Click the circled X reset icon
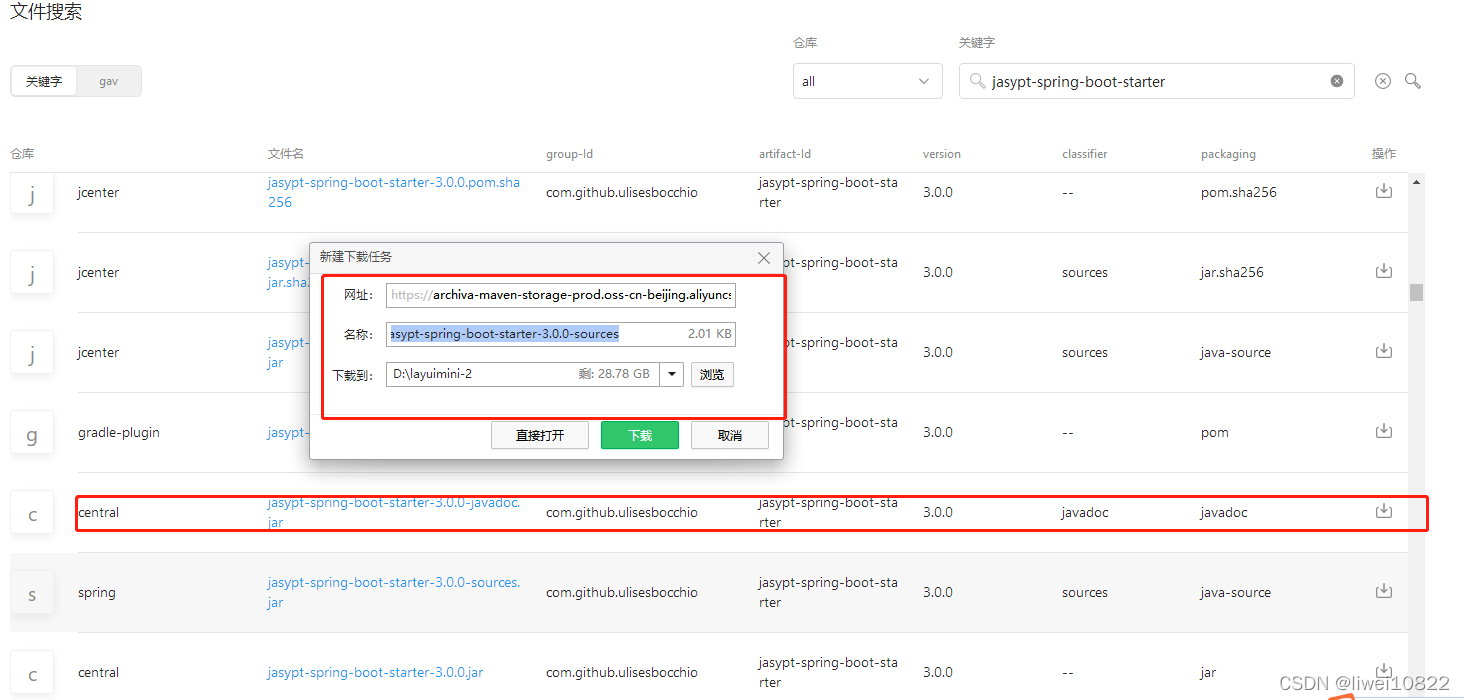This screenshot has width=1464, height=700. coord(1383,81)
